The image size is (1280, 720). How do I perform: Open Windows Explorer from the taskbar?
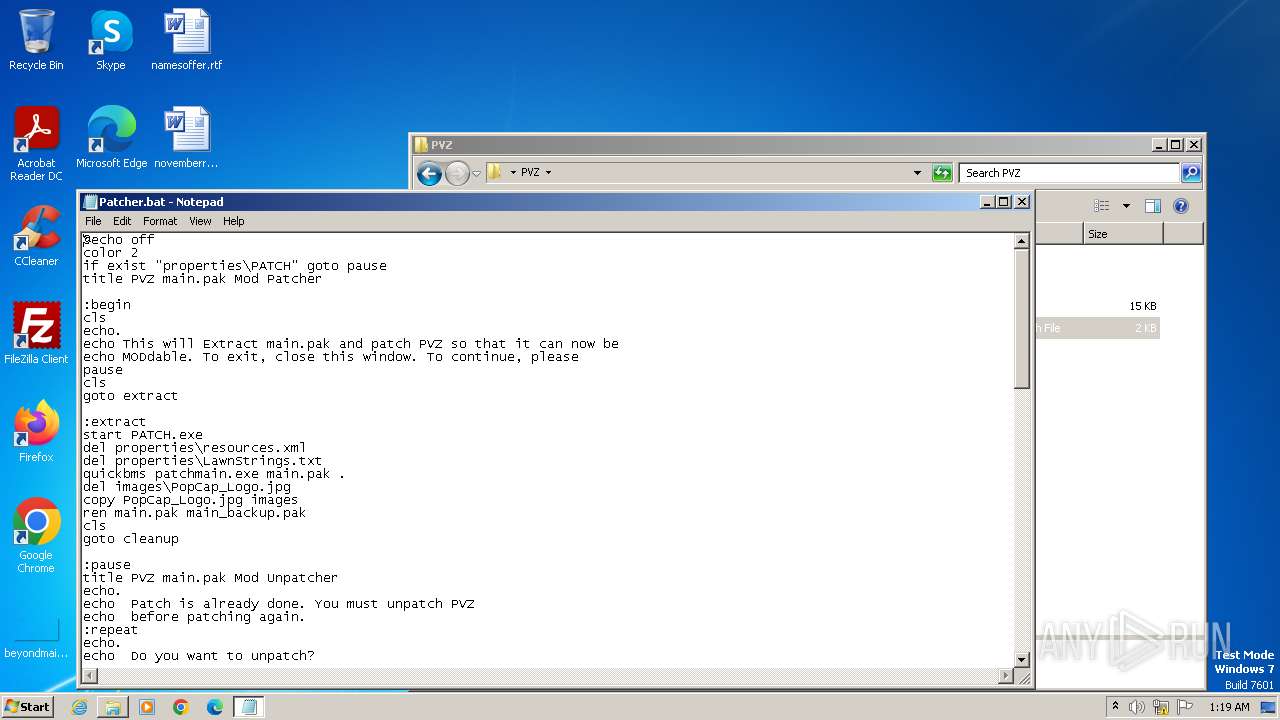(113, 707)
